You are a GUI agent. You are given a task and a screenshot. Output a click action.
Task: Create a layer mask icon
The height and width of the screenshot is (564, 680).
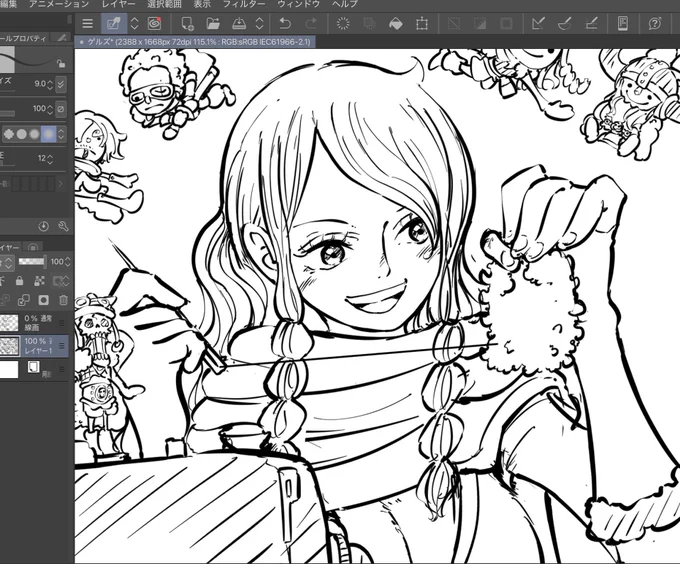[43, 300]
